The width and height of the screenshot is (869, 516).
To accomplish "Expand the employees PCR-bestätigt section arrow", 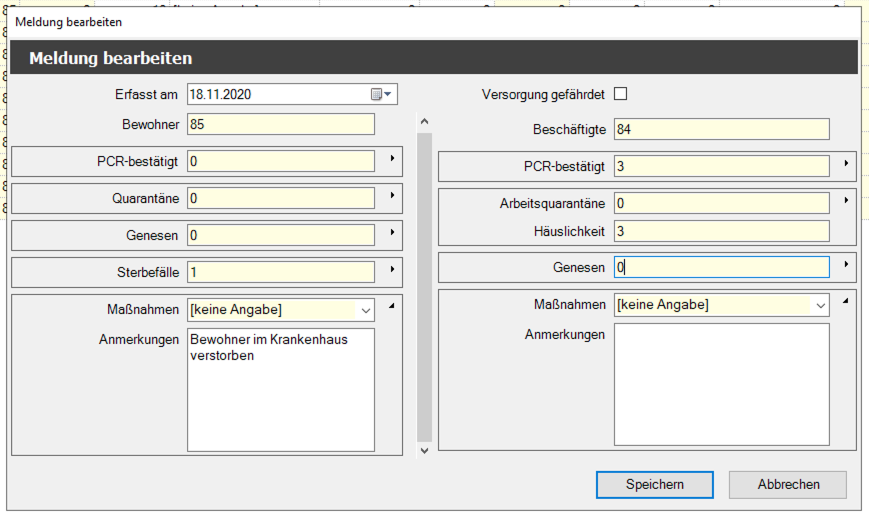I will tap(846, 163).
